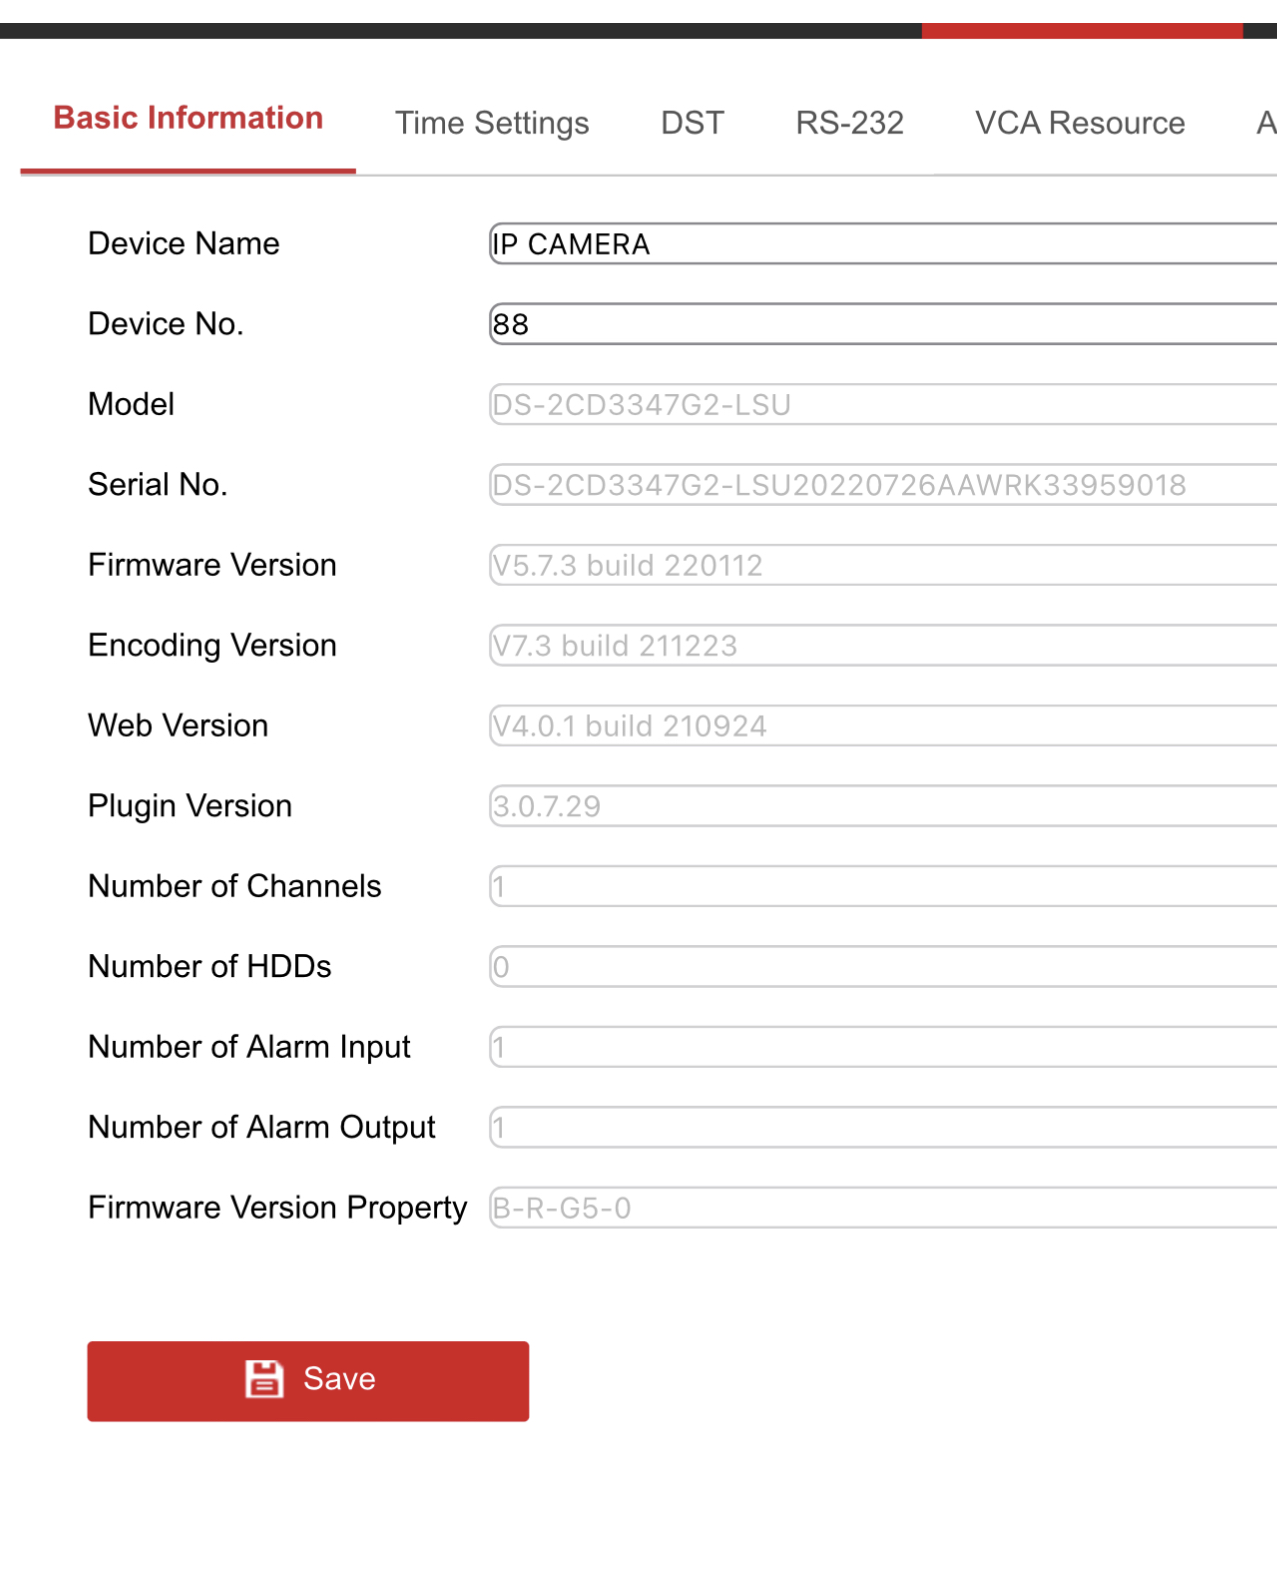Screen dimensions: 1277x1590
Task: Open the DST tab
Action: [692, 123]
